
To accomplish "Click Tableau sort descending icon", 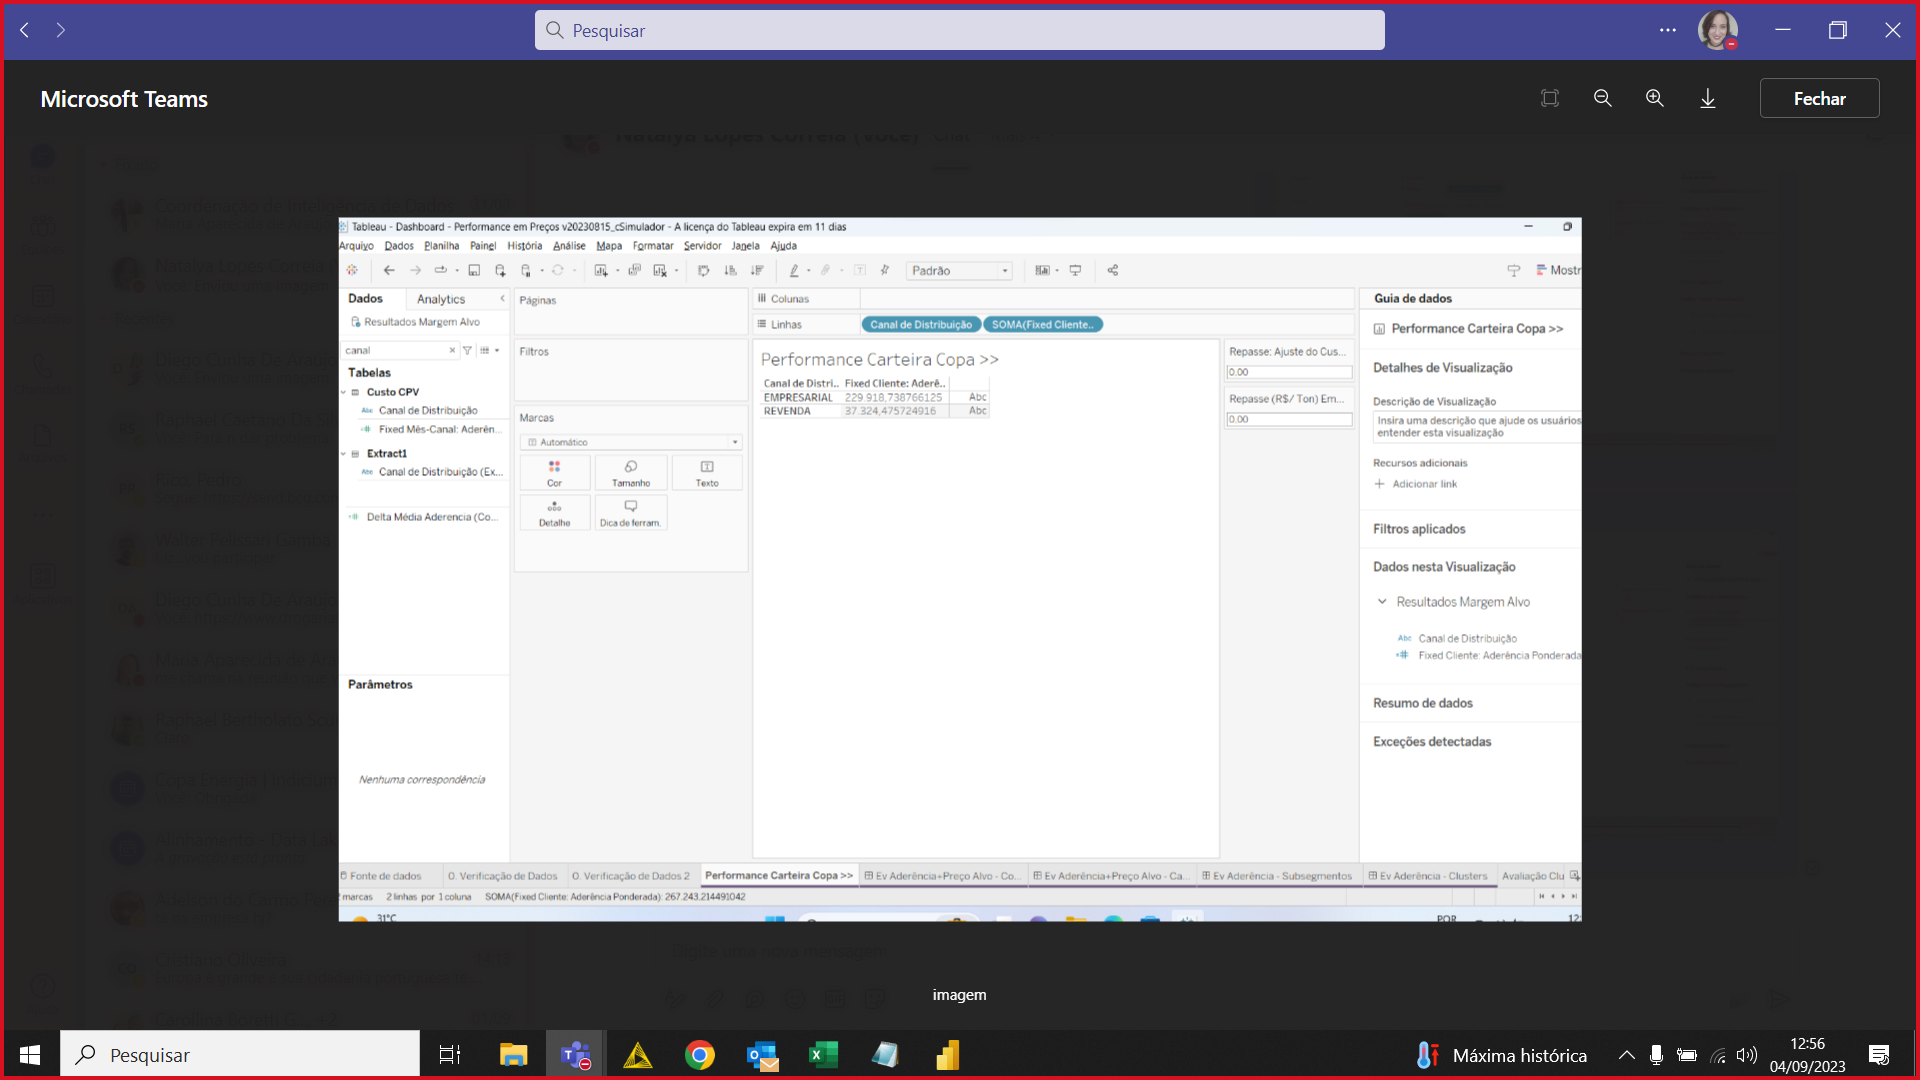I will tap(757, 270).
